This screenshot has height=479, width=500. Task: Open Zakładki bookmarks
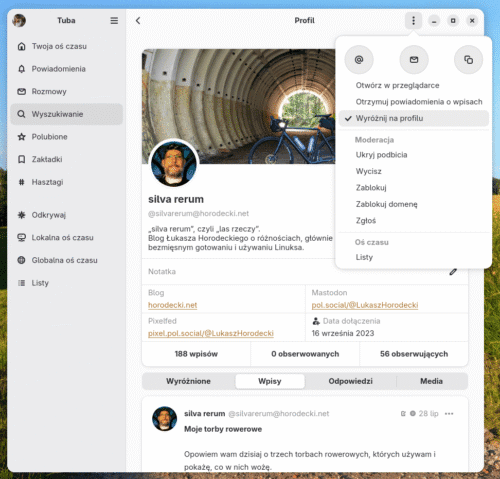67,159
